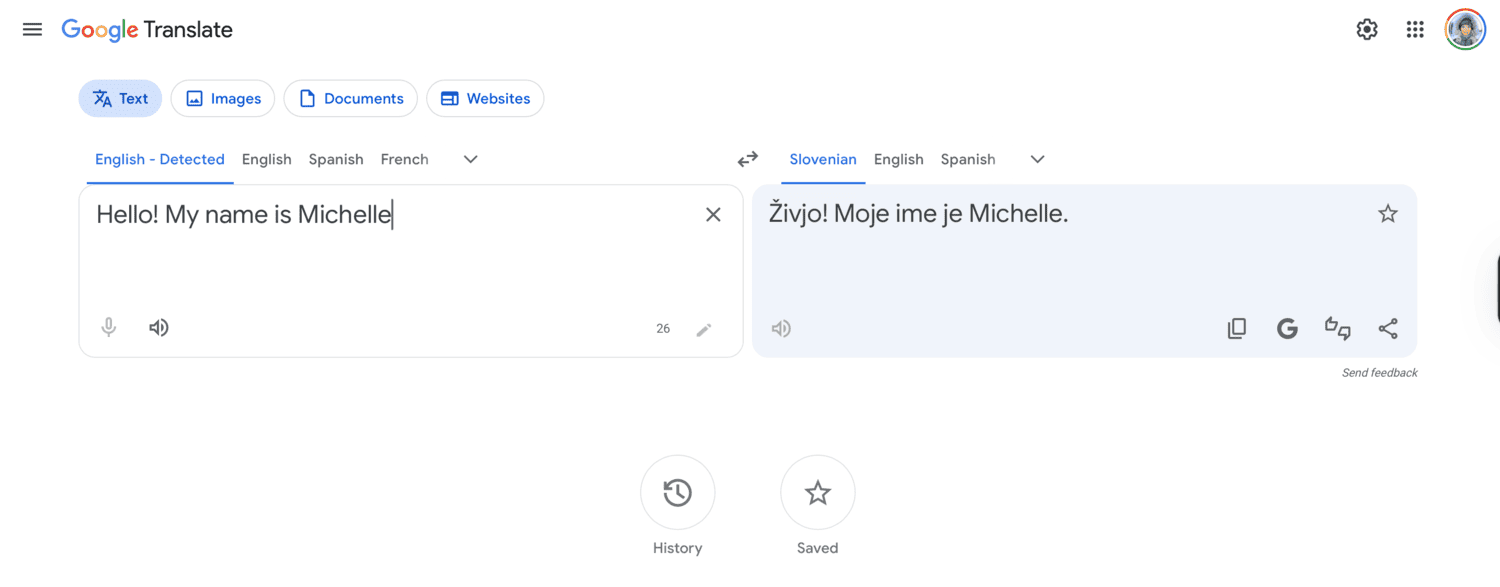Viewport: 1500px width, 587px height.
Task: Click the Send feedback link
Action: (x=1380, y=373)
